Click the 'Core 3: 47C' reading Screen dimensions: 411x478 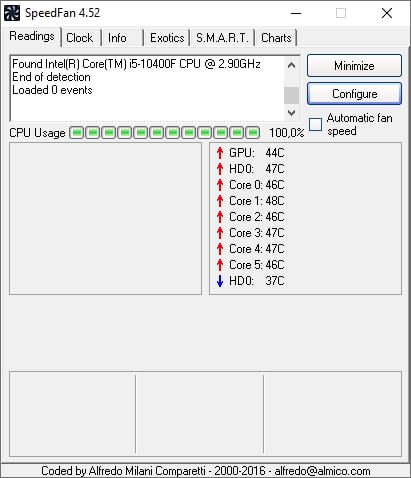click(x=257, y=233)
